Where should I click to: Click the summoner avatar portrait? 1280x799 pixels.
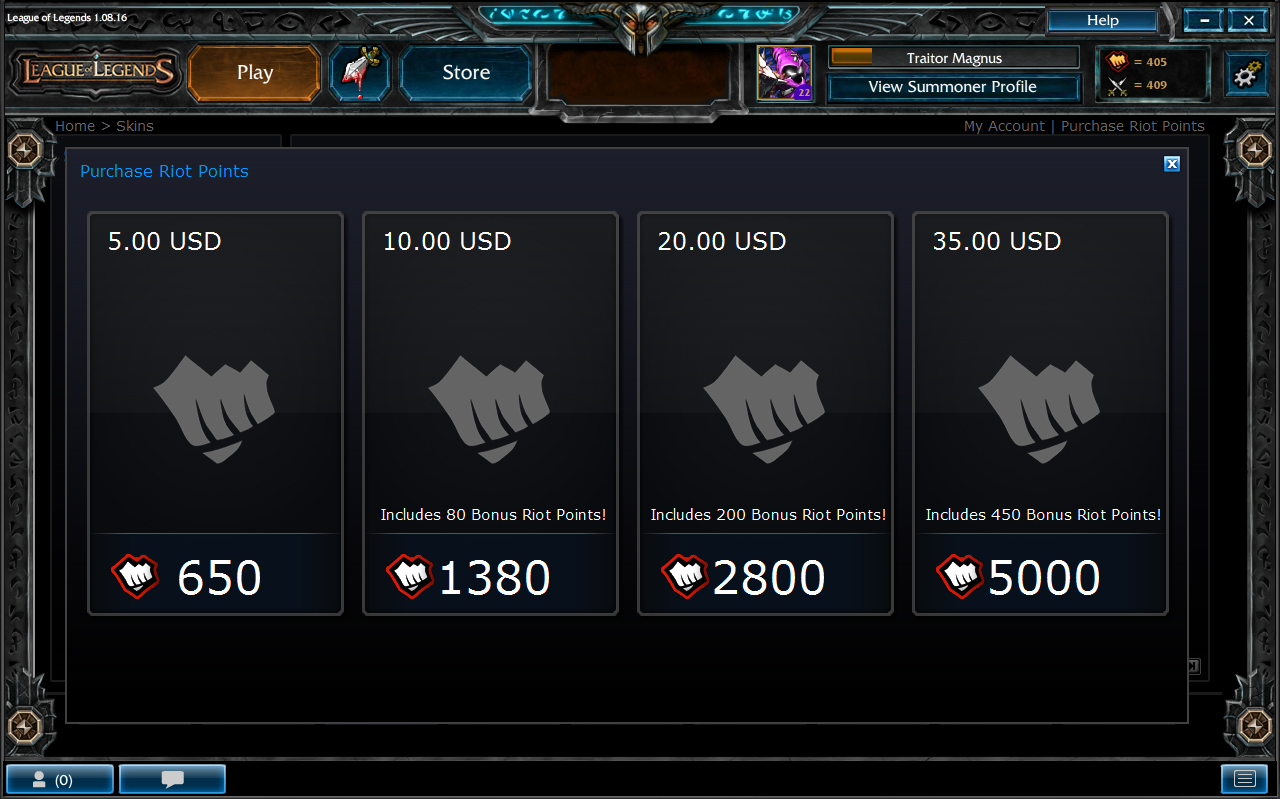click(x=784, y=73)
